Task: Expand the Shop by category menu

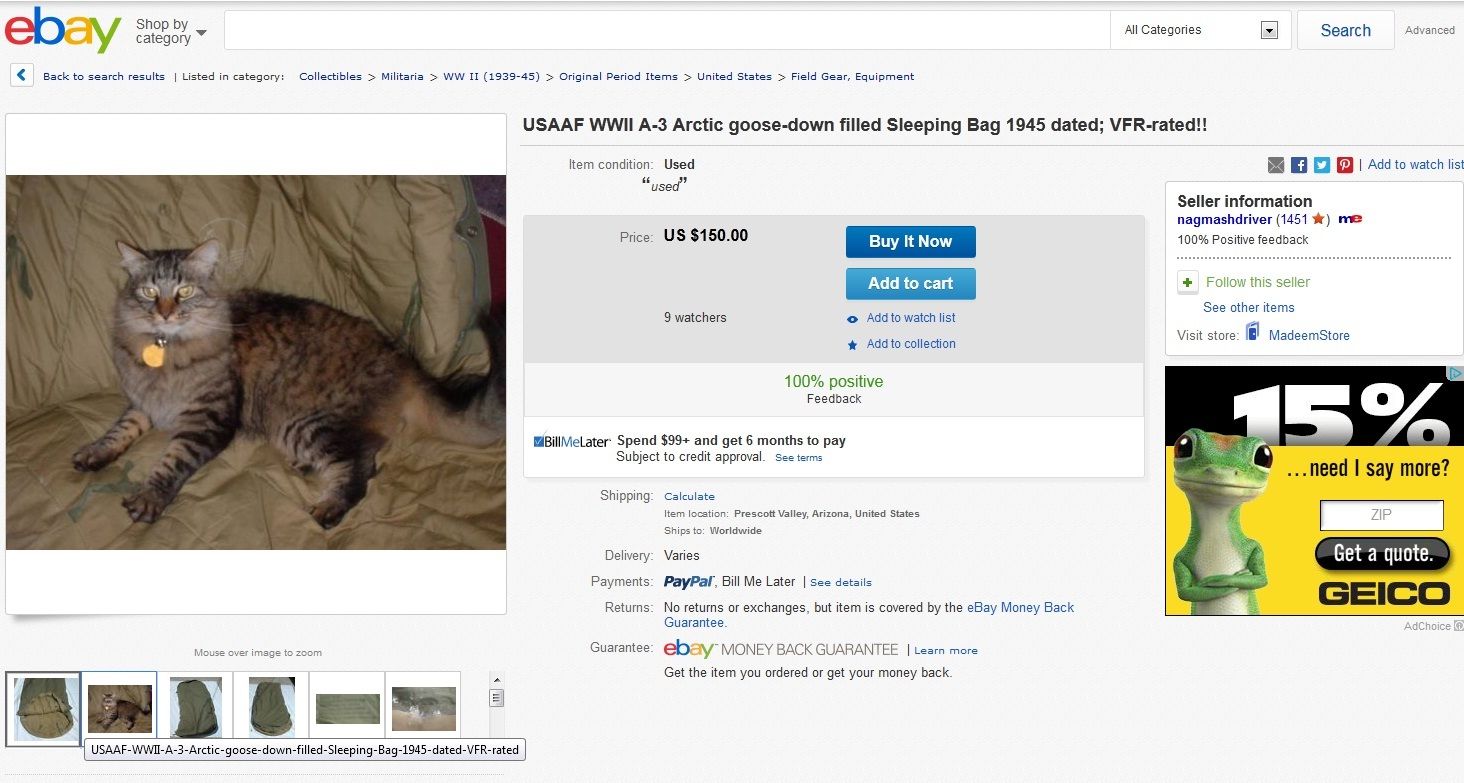Action: tap(171, 31)
